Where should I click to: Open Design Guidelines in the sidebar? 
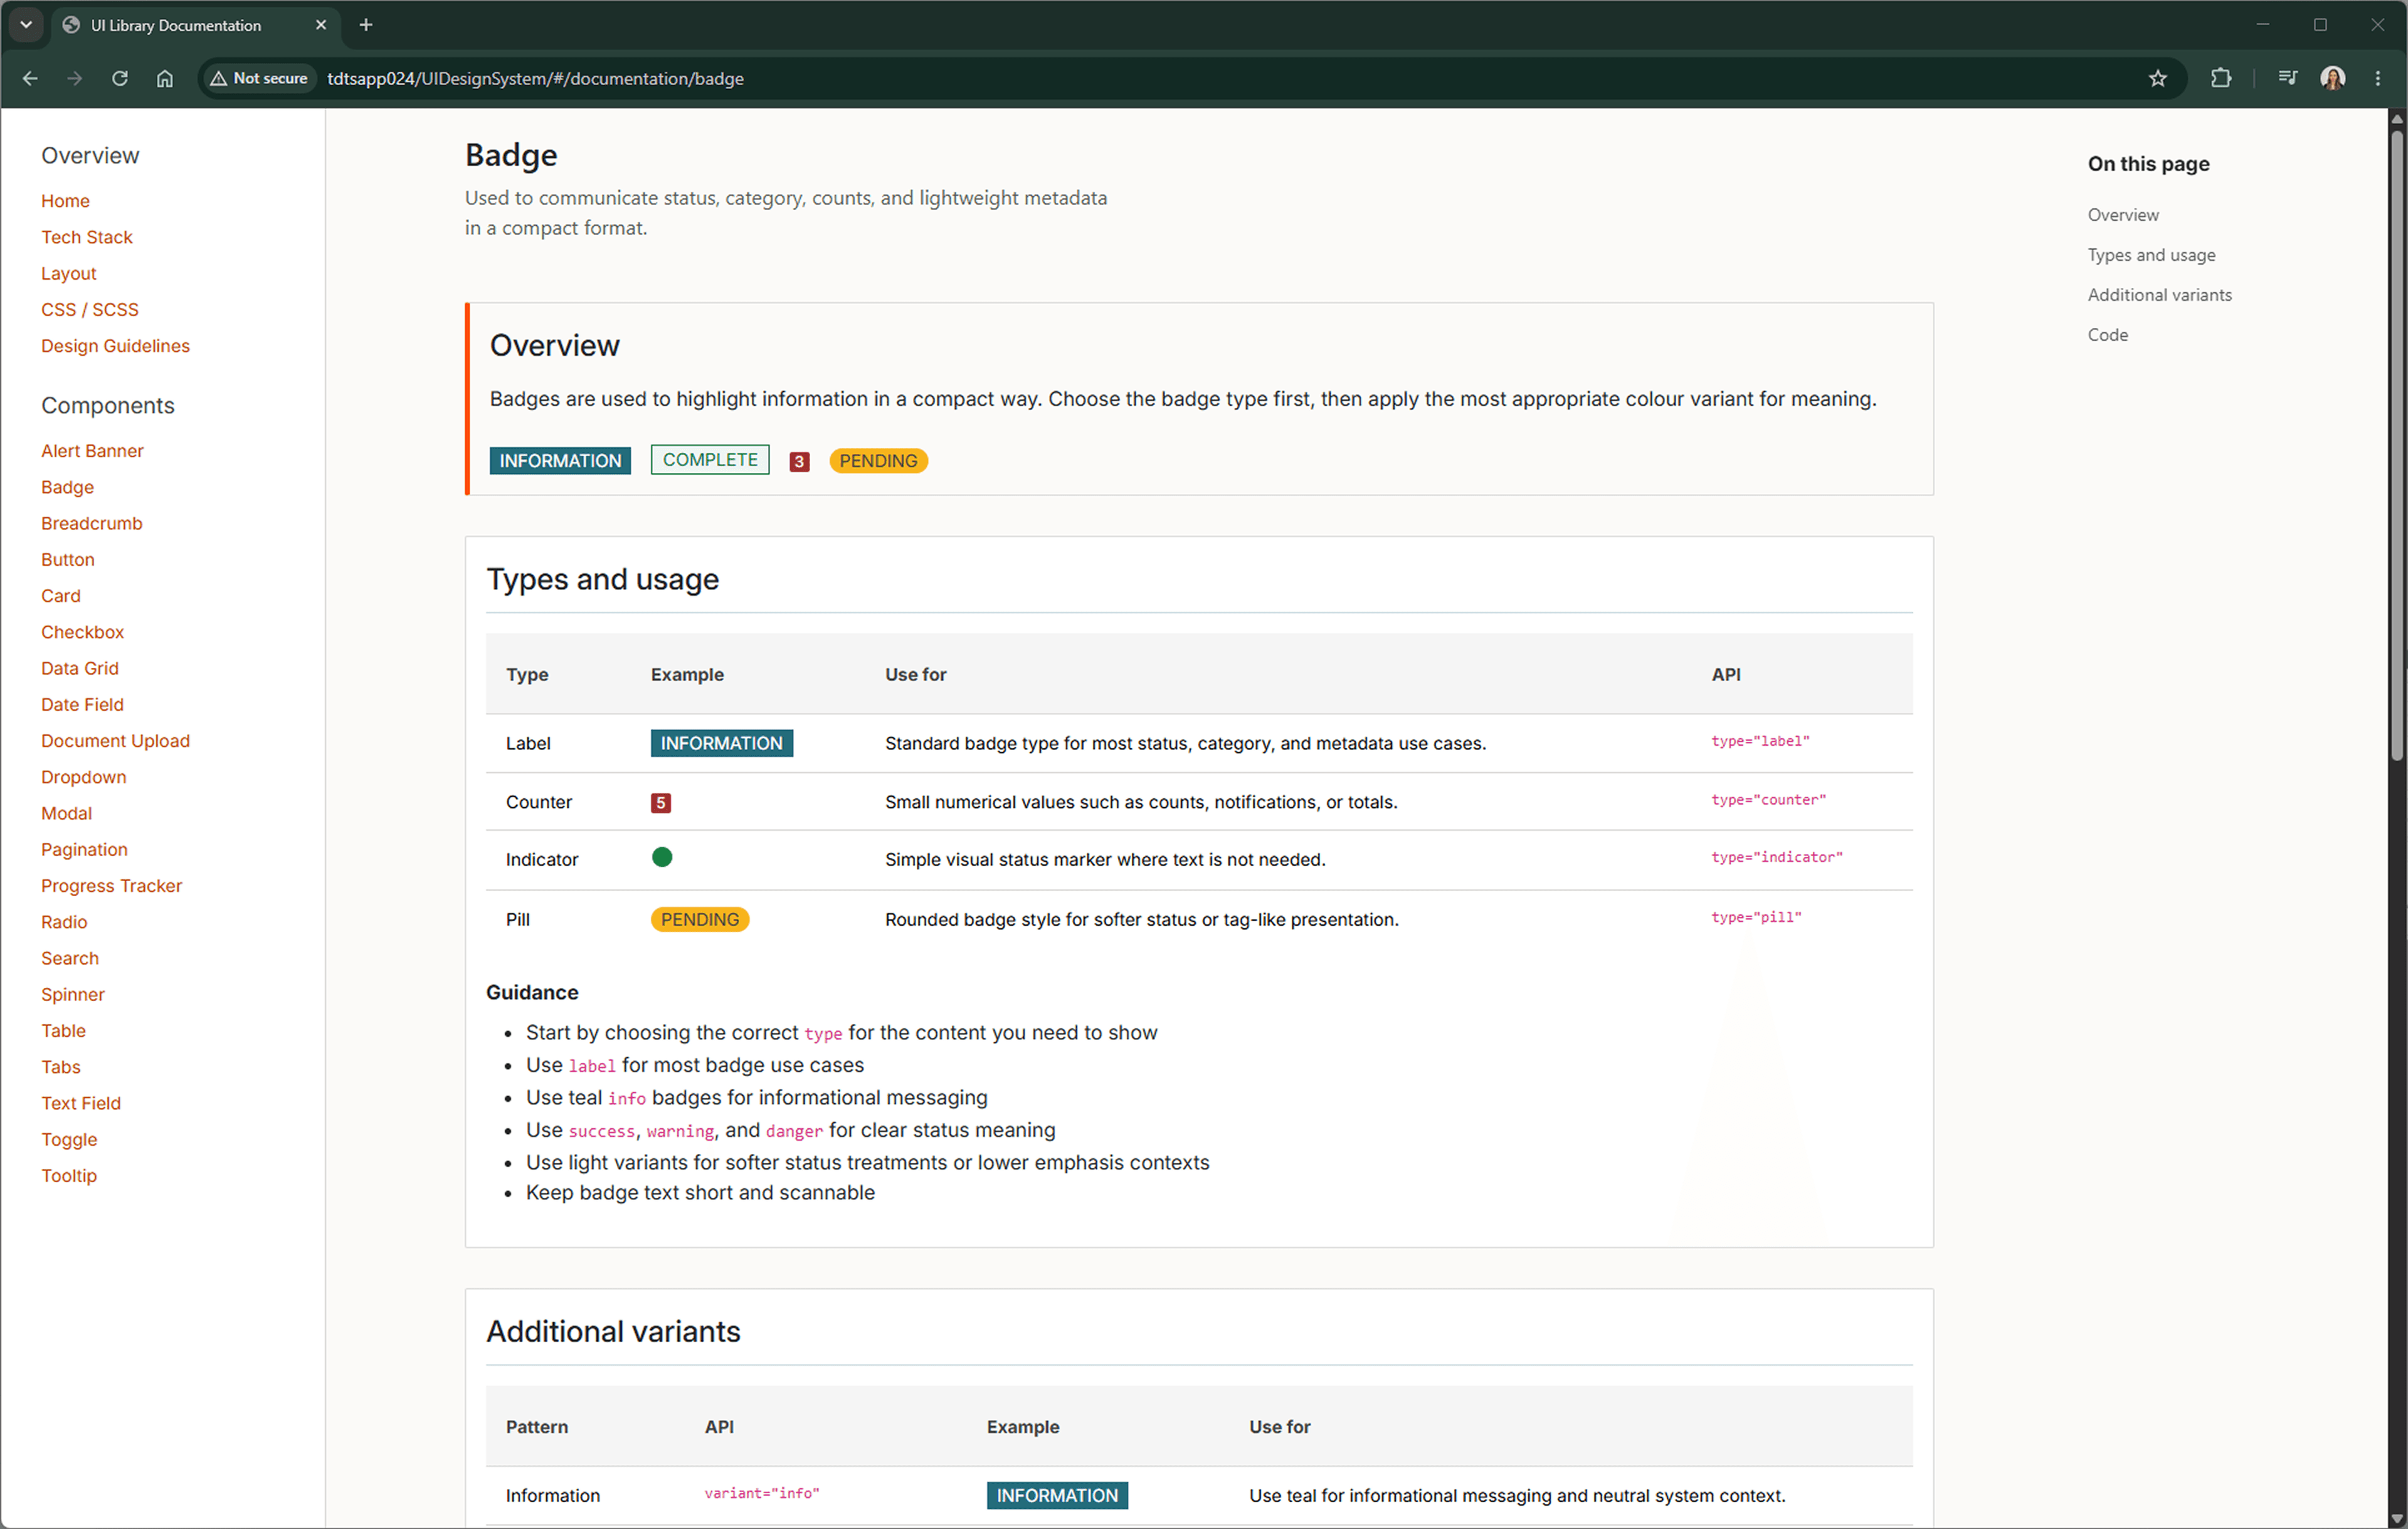[115, 346]
